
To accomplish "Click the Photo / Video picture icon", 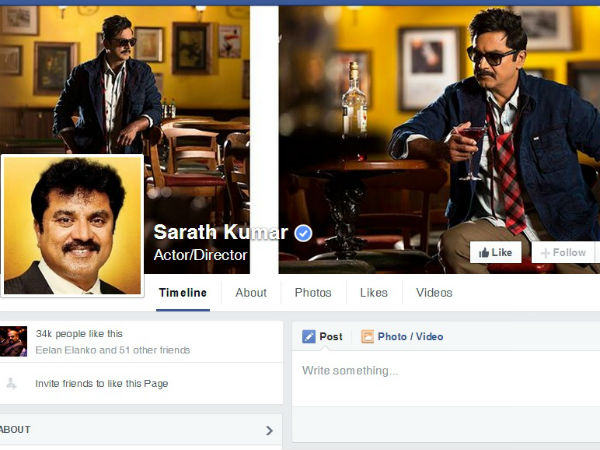I will [x=367, y=337].
